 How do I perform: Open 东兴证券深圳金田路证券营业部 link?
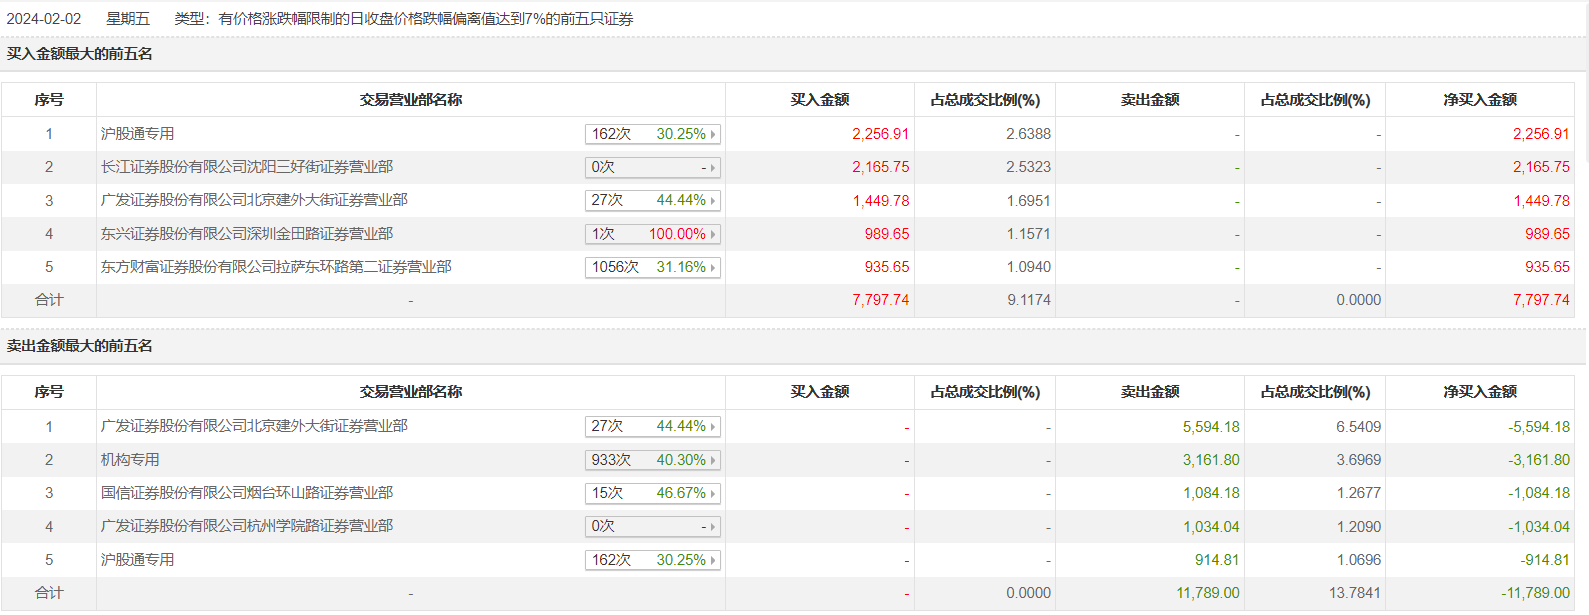coord(246,234)
